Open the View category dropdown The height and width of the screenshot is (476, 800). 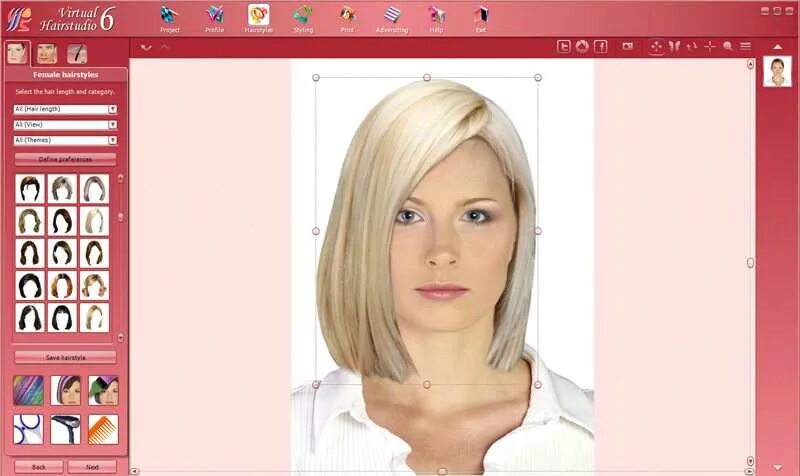click(x=65, y=125)
